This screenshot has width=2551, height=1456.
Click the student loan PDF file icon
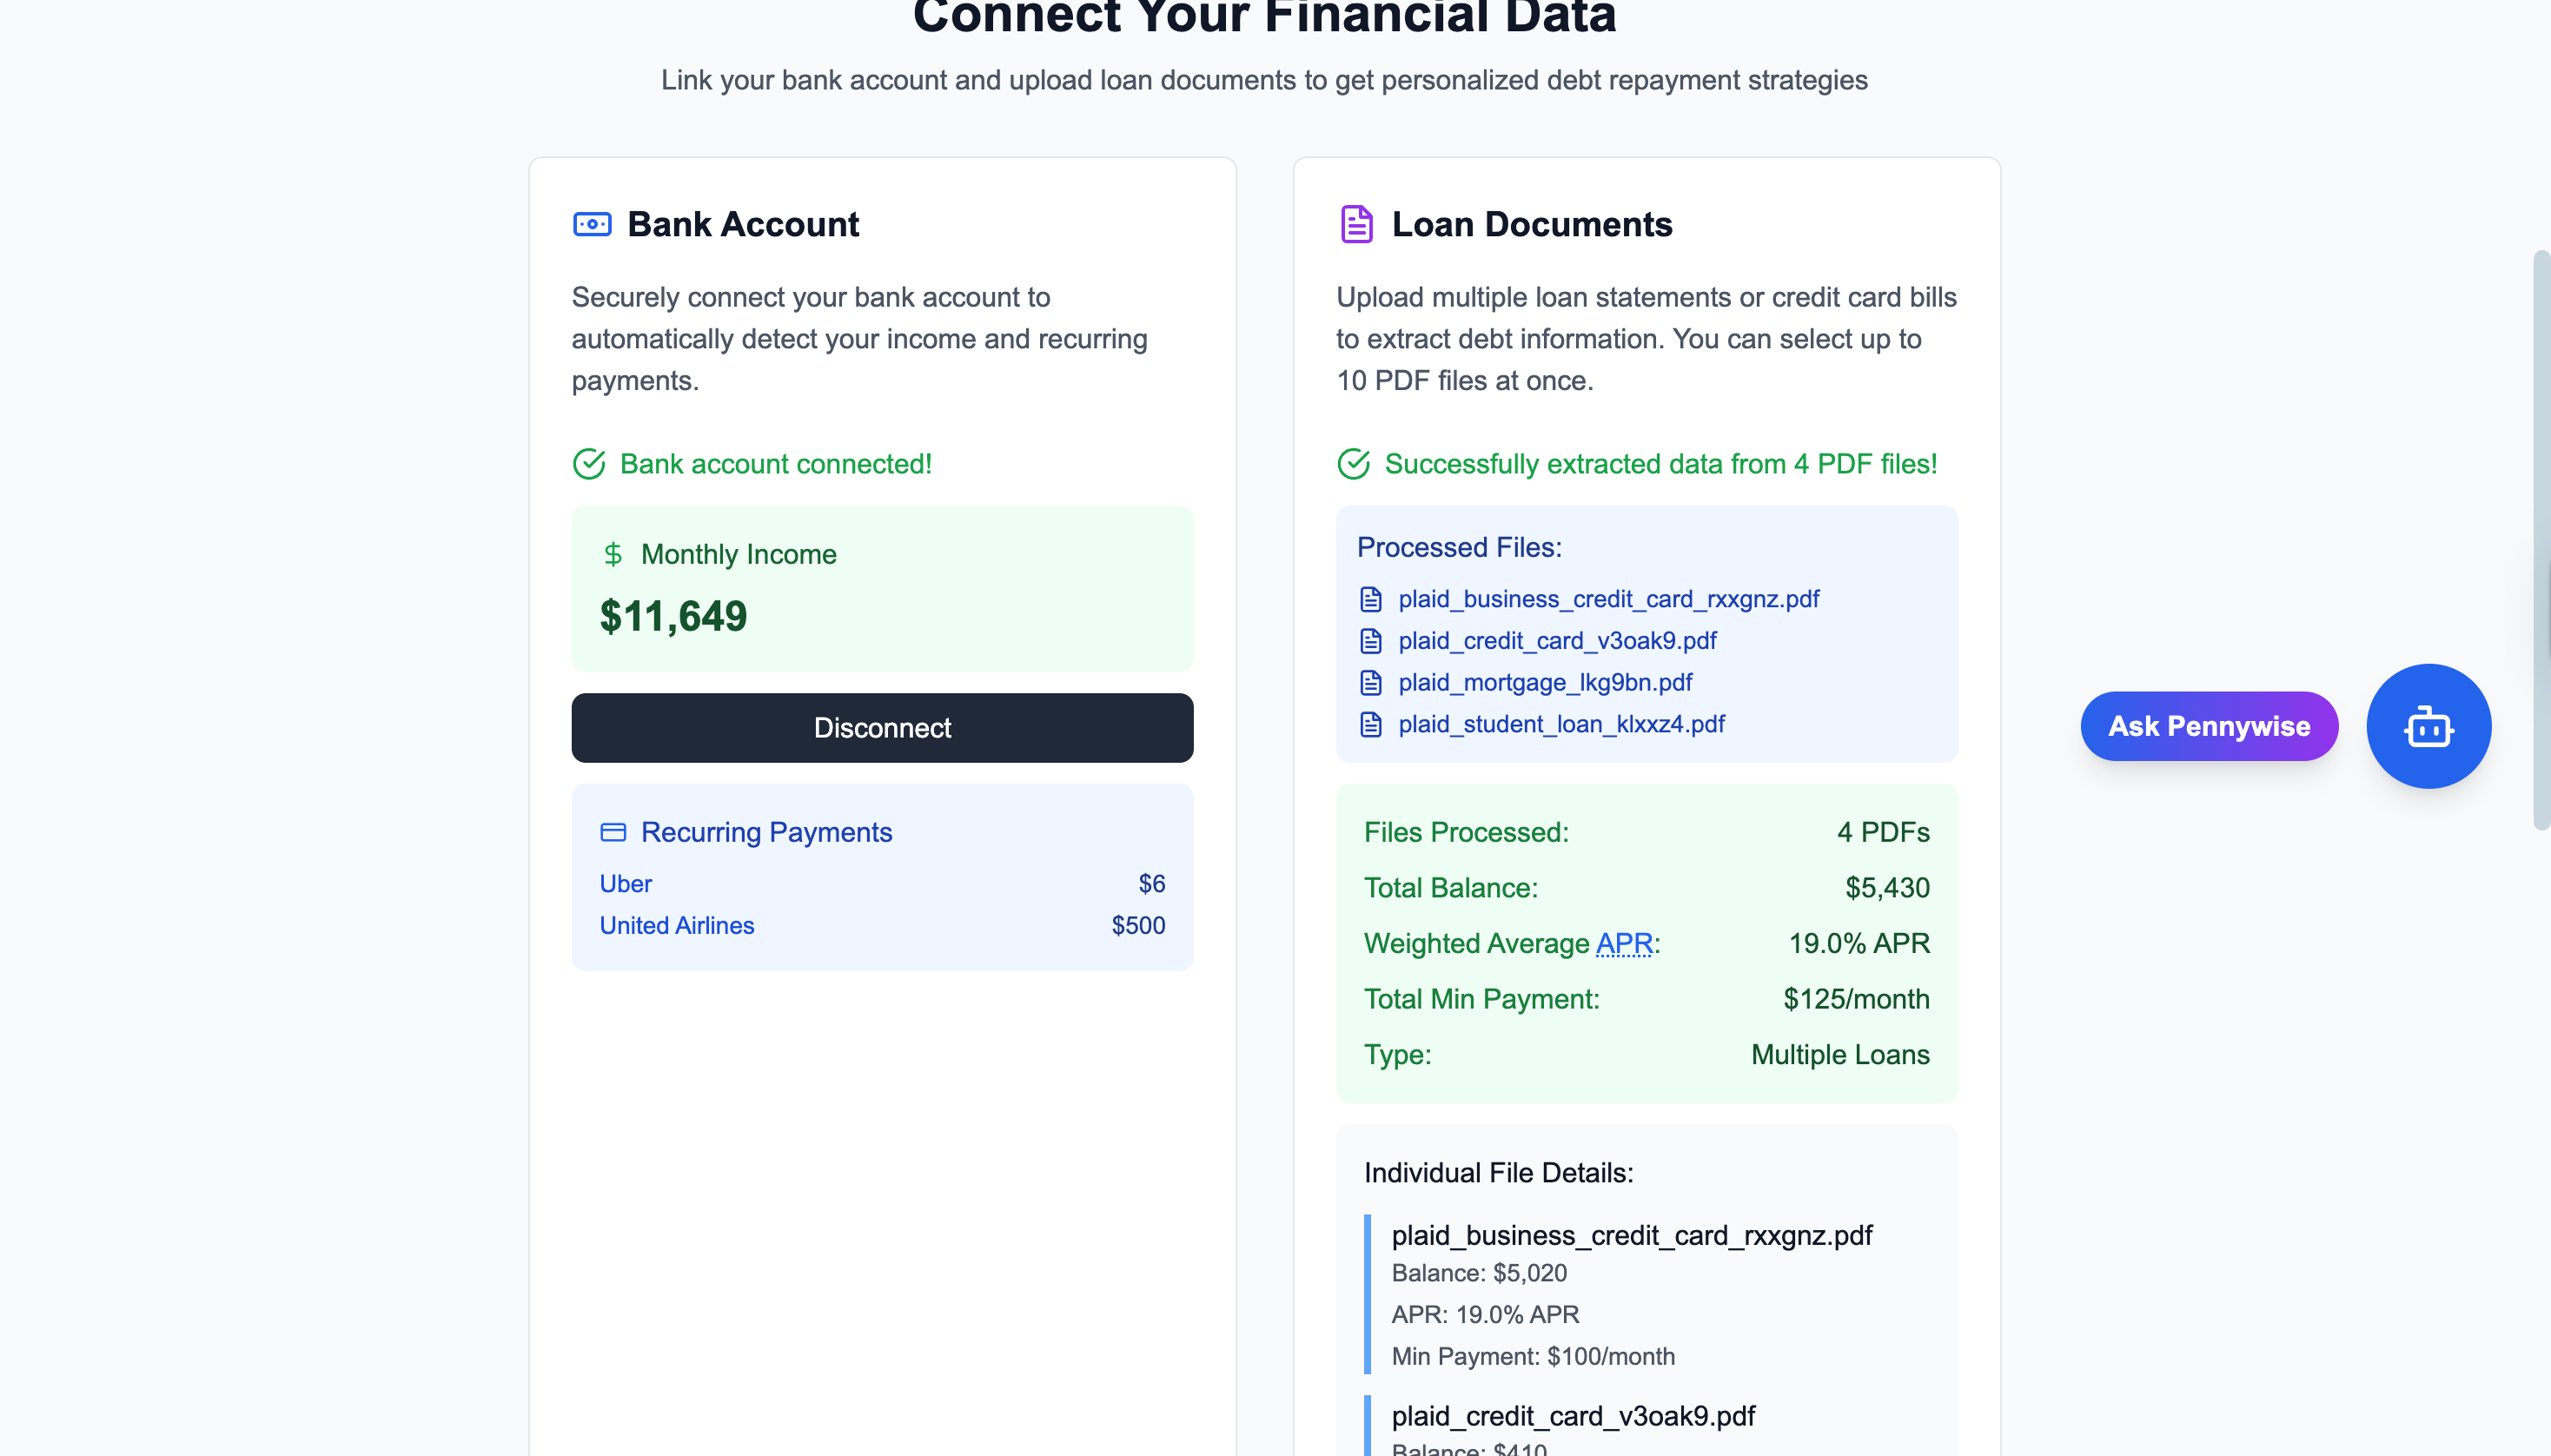click(1371, 724)
